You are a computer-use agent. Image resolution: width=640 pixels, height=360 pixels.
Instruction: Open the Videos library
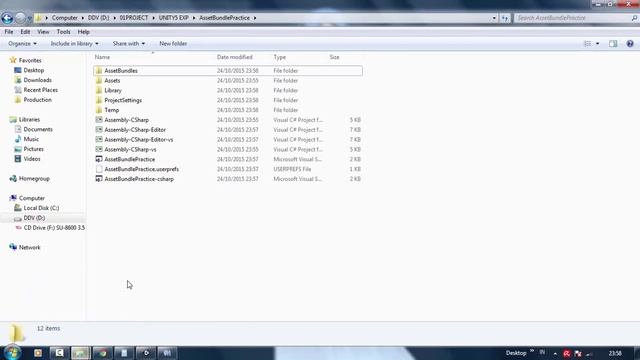32,159
